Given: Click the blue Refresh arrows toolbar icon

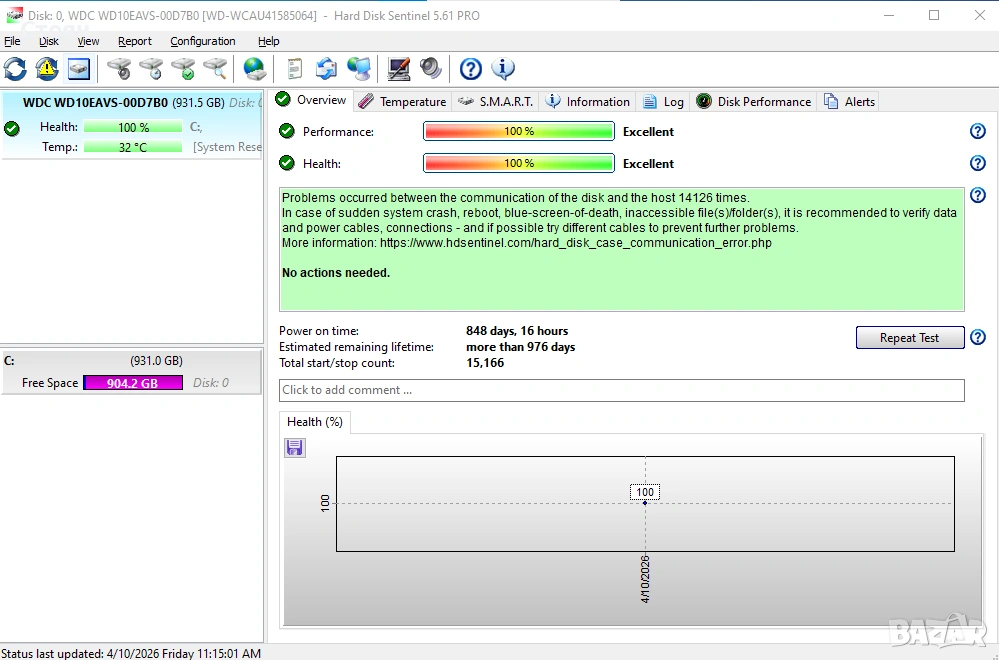Looking at the screenshot, I should click(x=15, y=69).
